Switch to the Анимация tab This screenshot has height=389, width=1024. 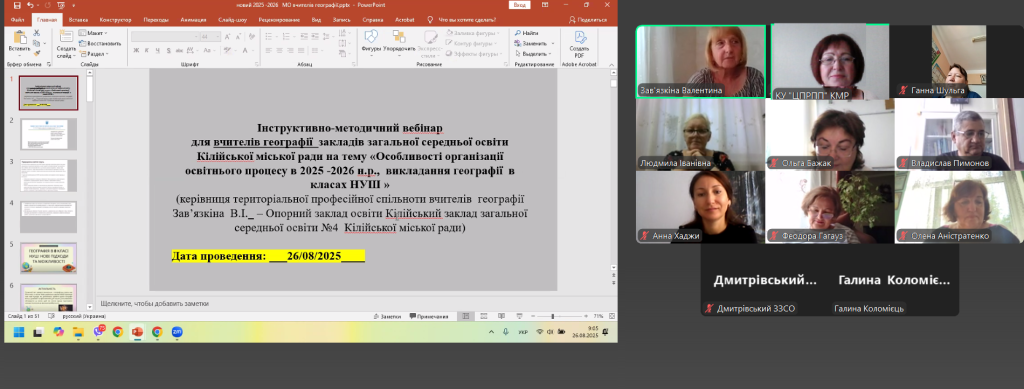click(x=193, y=20)
